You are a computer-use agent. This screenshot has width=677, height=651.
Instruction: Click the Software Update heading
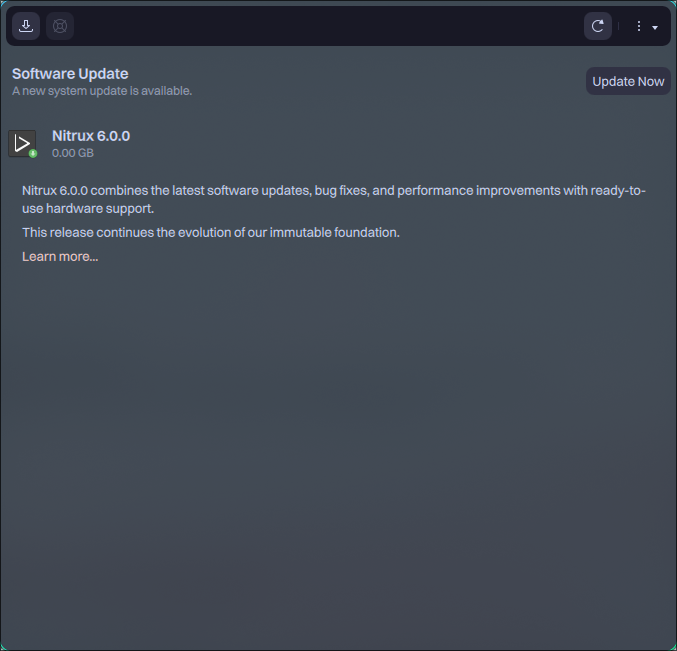click(70, 74)
